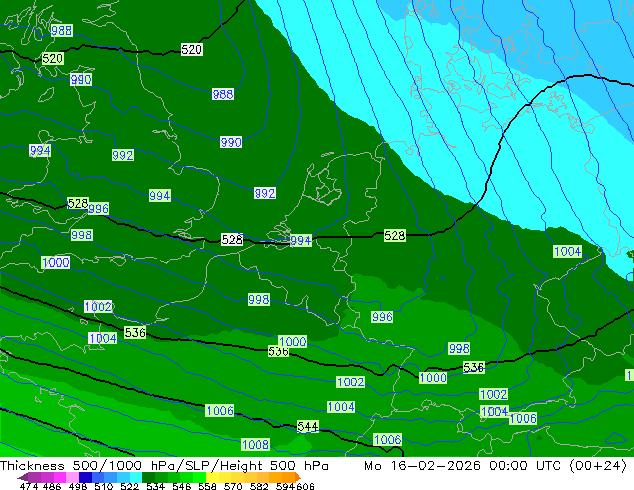Click the legend value 570
Image resolution: width=634 pixels, height=490 pixels.
click(x=233, y=486)
